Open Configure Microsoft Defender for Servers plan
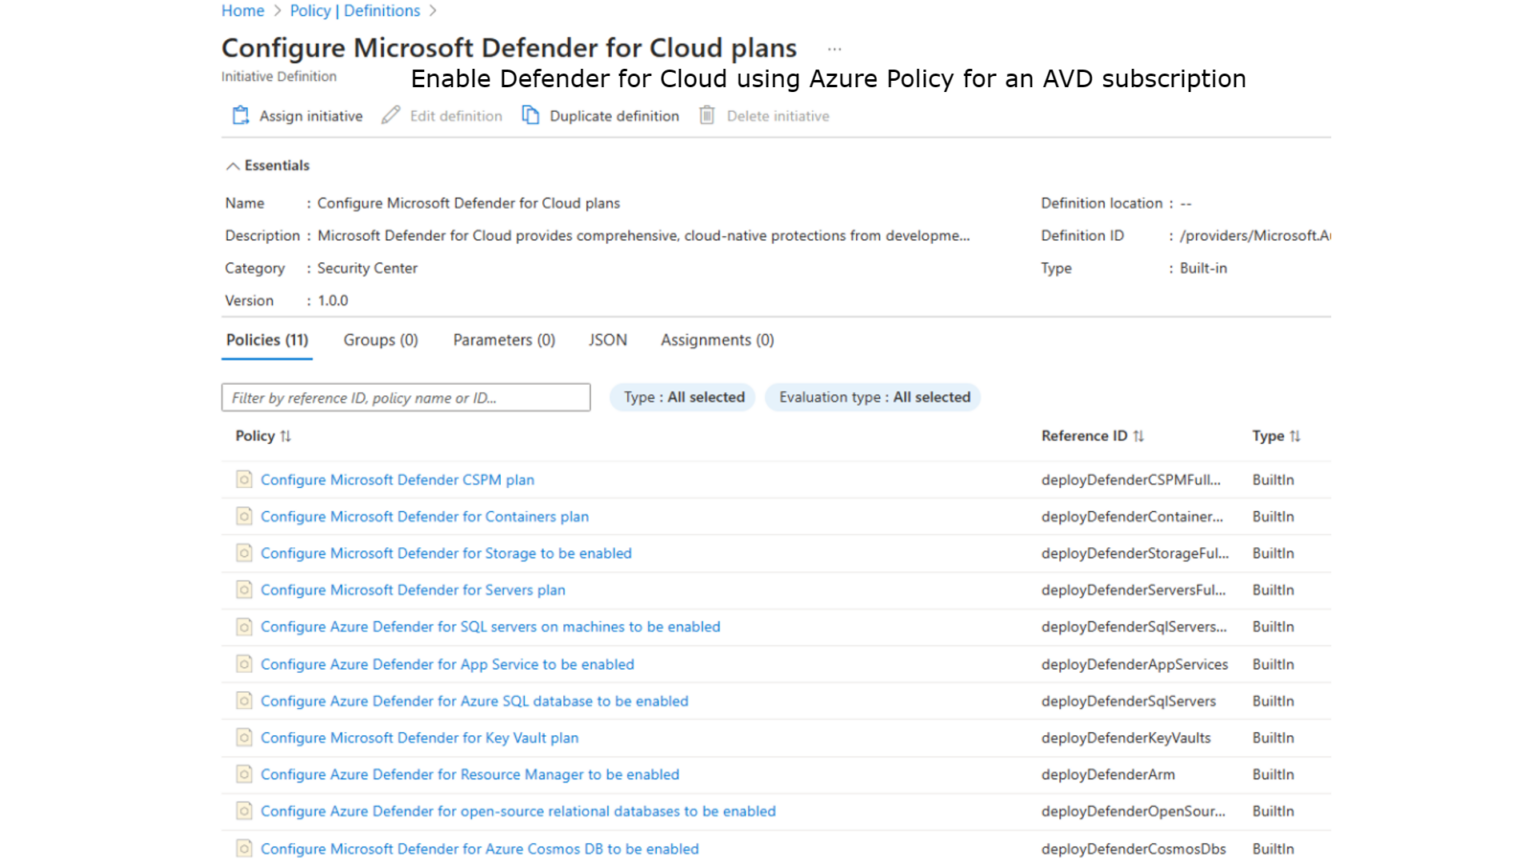This screenshot has height=864, width=1536. [413, 590]
